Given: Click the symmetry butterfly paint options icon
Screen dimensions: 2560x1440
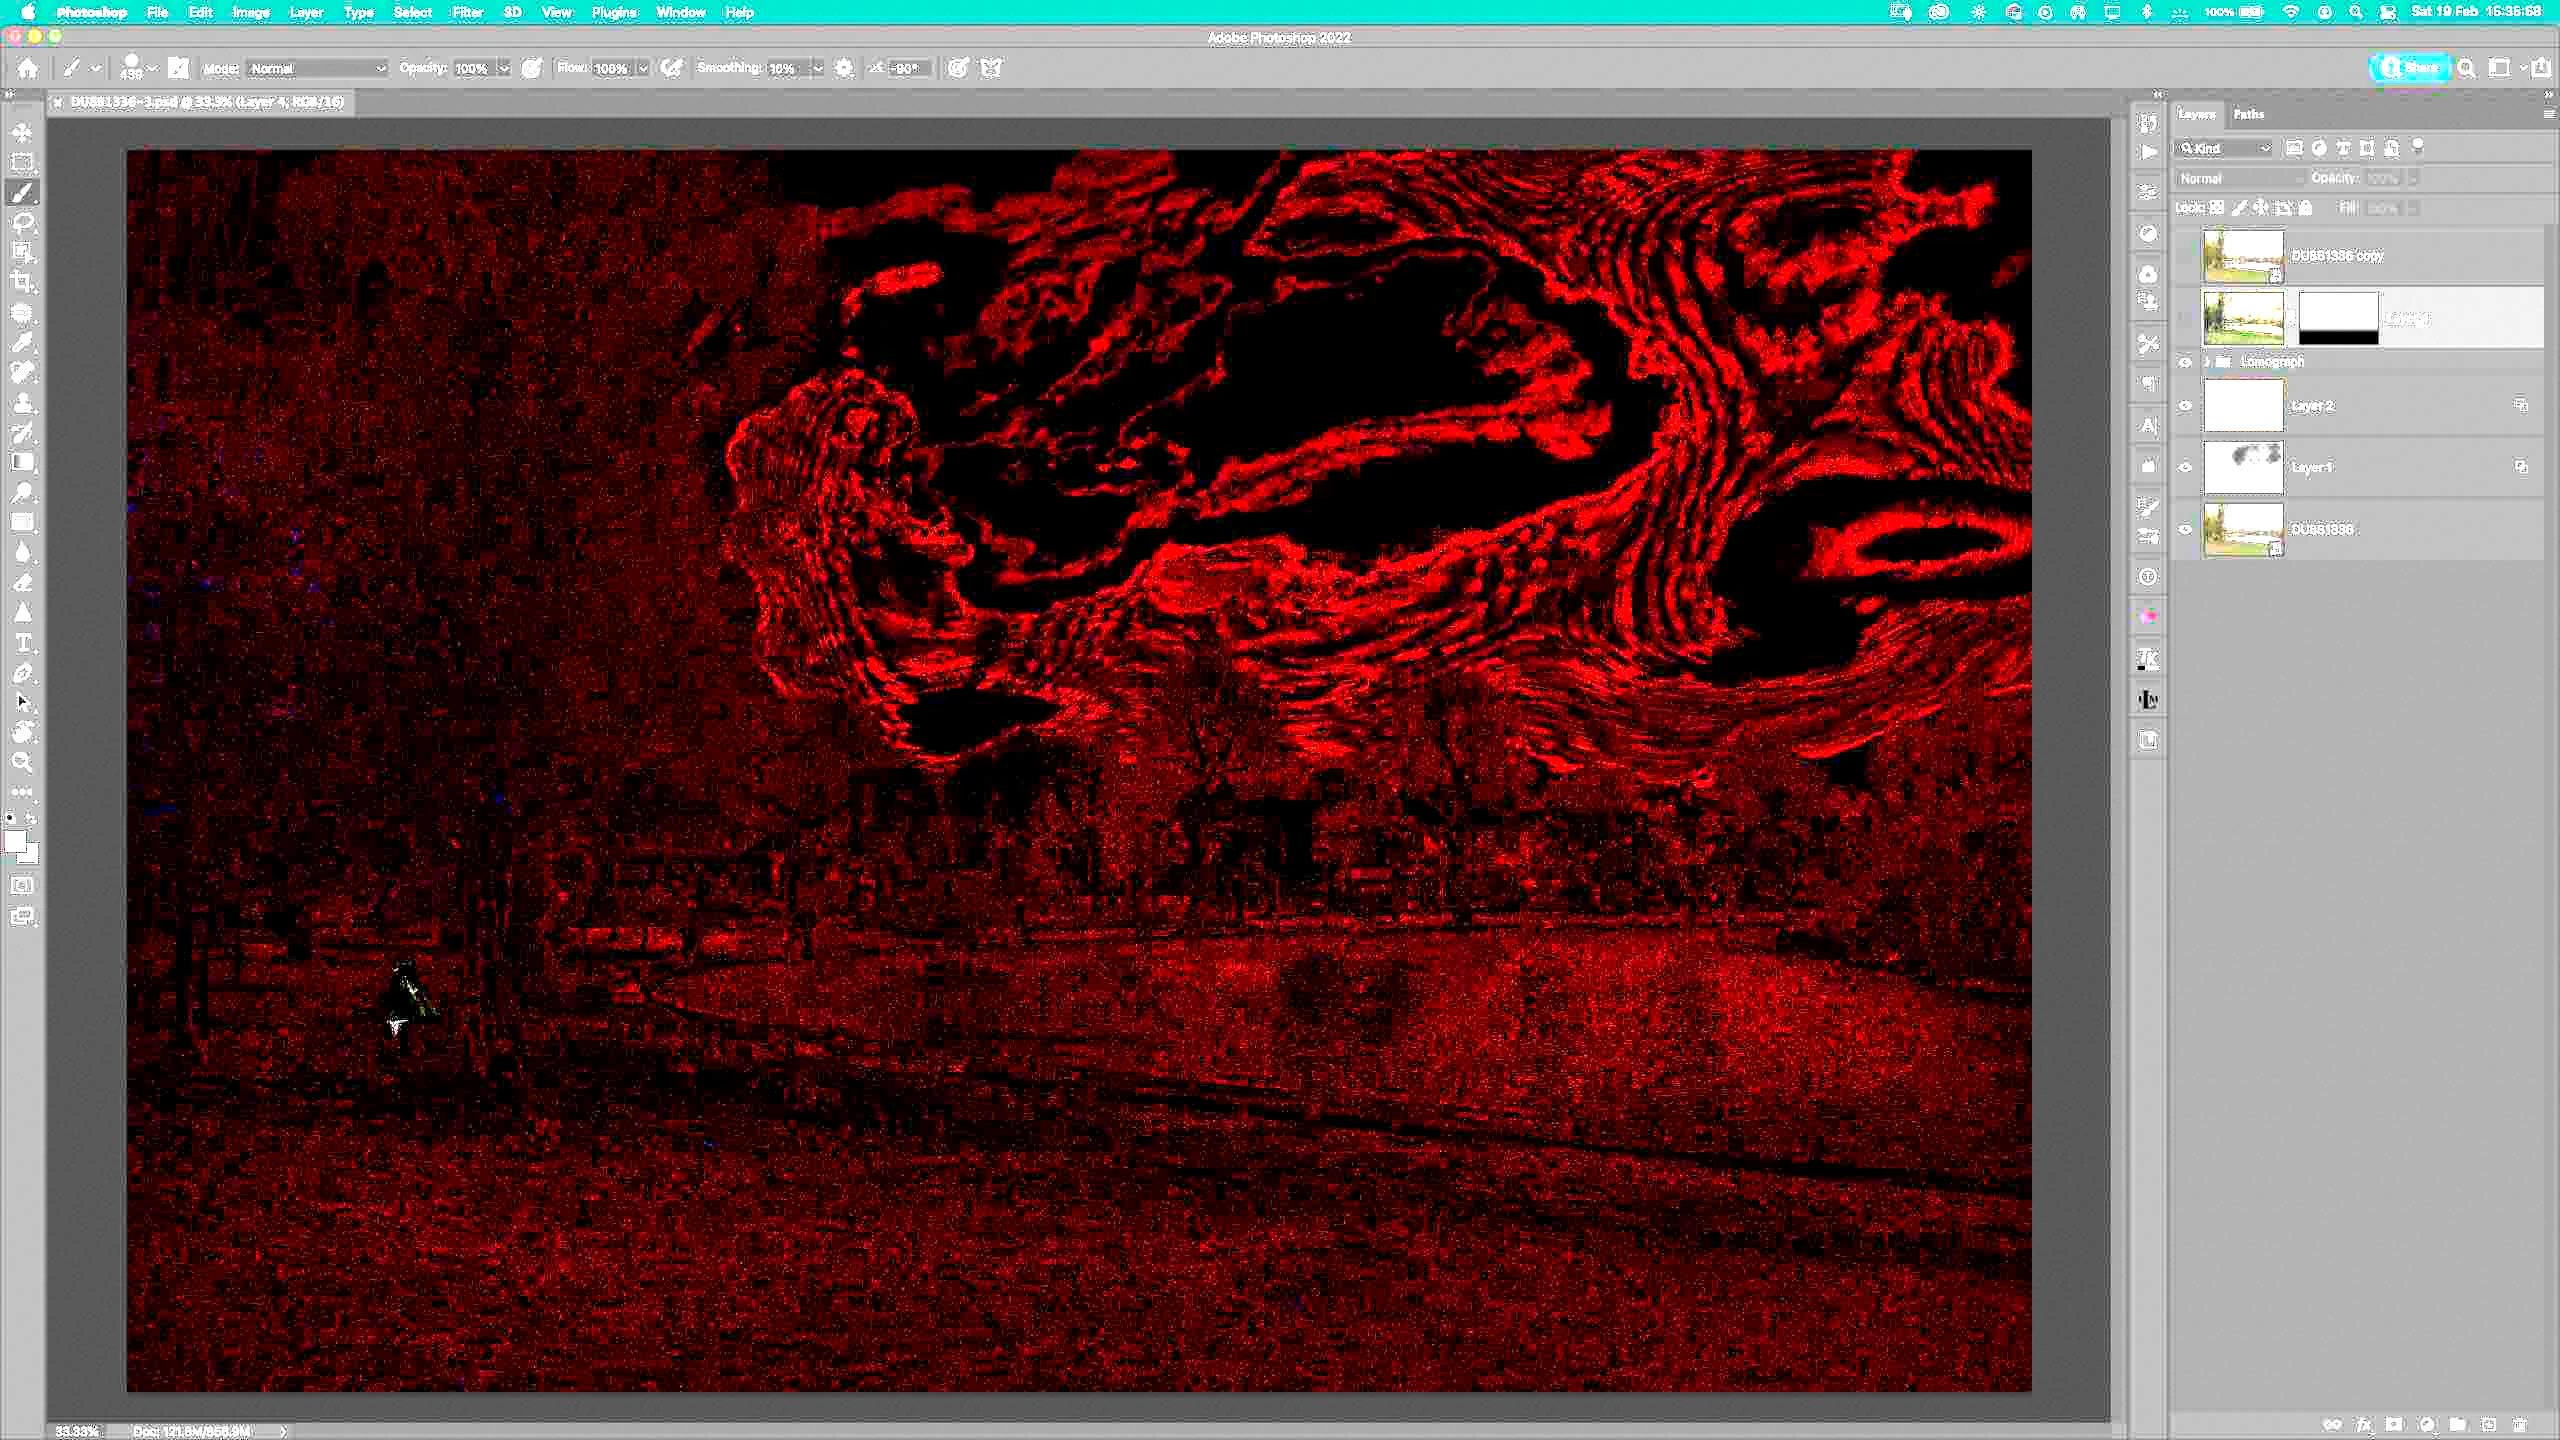Looking at the screenshot, I should click(x=991, y=68).
